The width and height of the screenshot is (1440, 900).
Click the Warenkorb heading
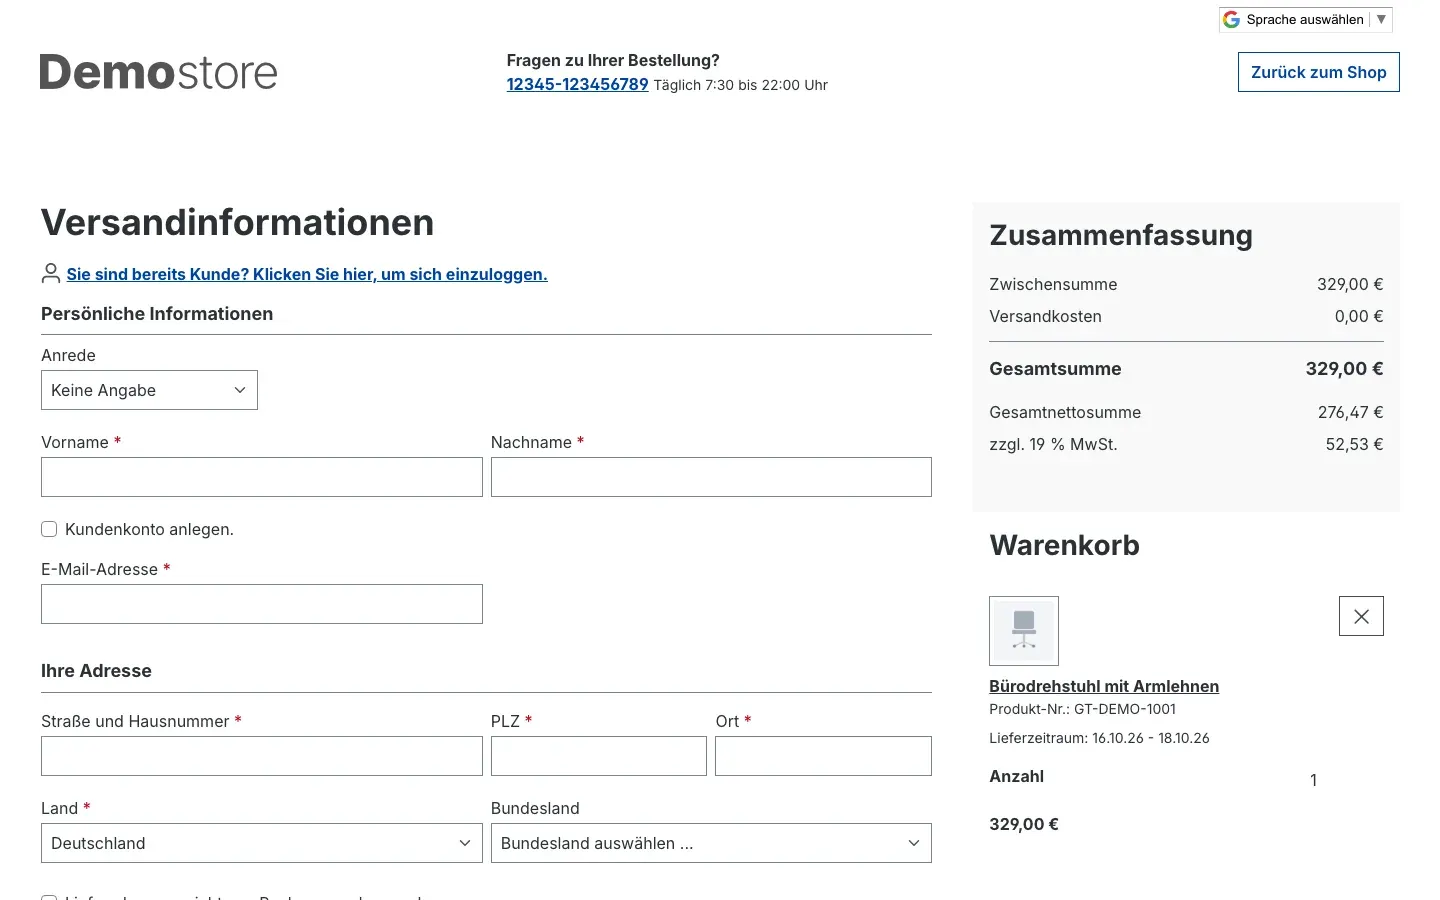pos(1064,545)
